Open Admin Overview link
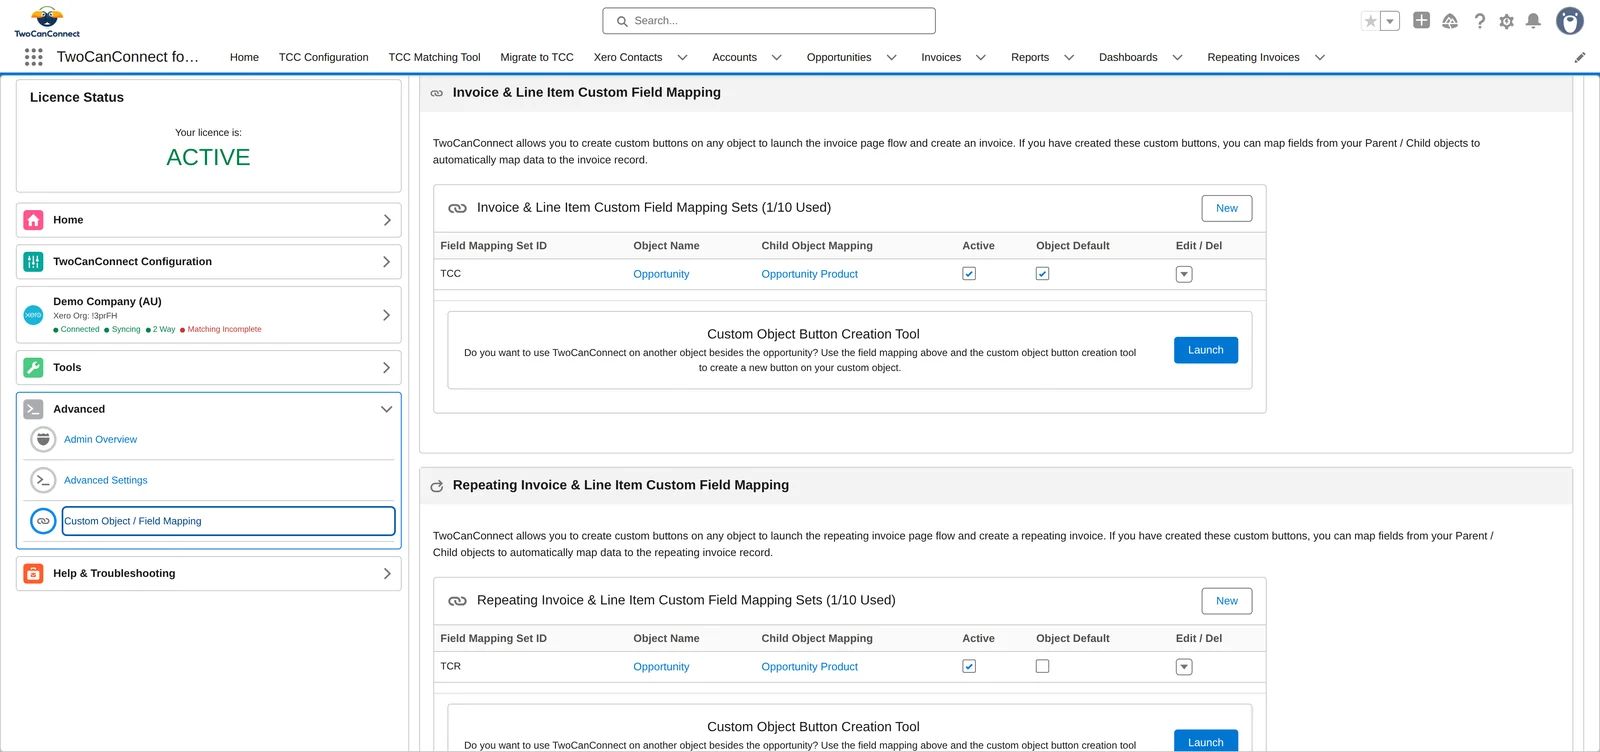 [100, 439]
